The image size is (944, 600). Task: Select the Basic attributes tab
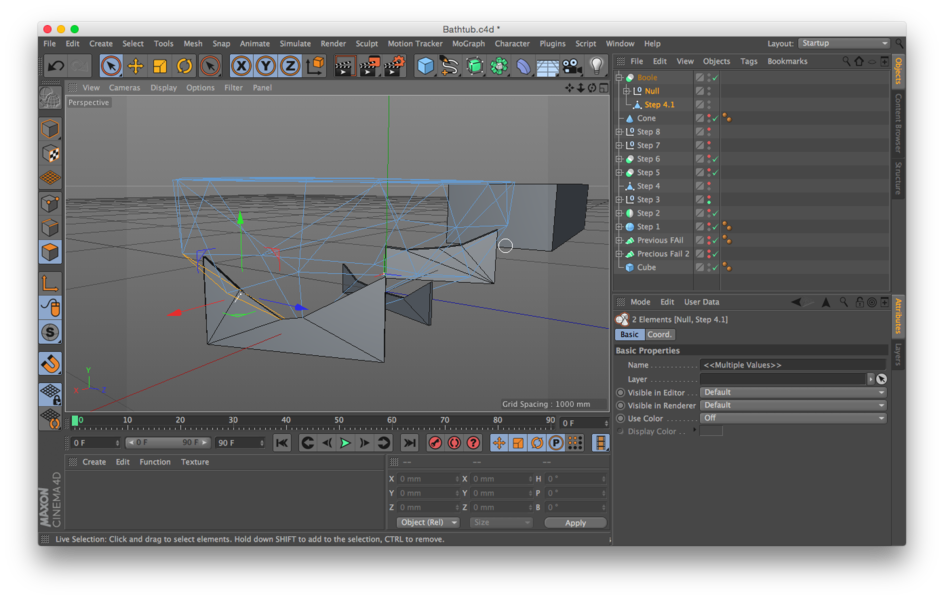pos(630,334)
